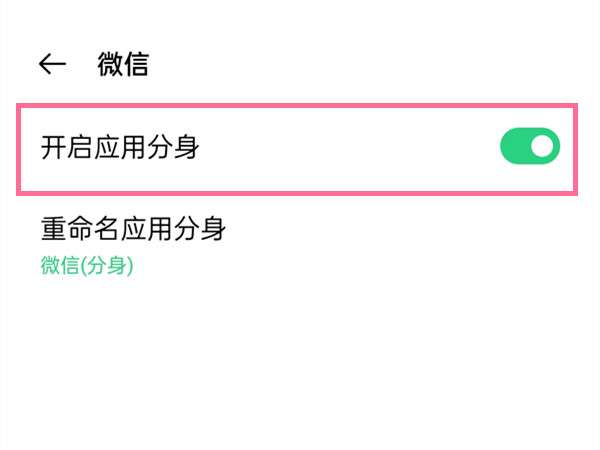Image resolution: width=600 pixels, height=450 pixels.
Task: Disable the green app clone switch
Action: pos(529,148)
